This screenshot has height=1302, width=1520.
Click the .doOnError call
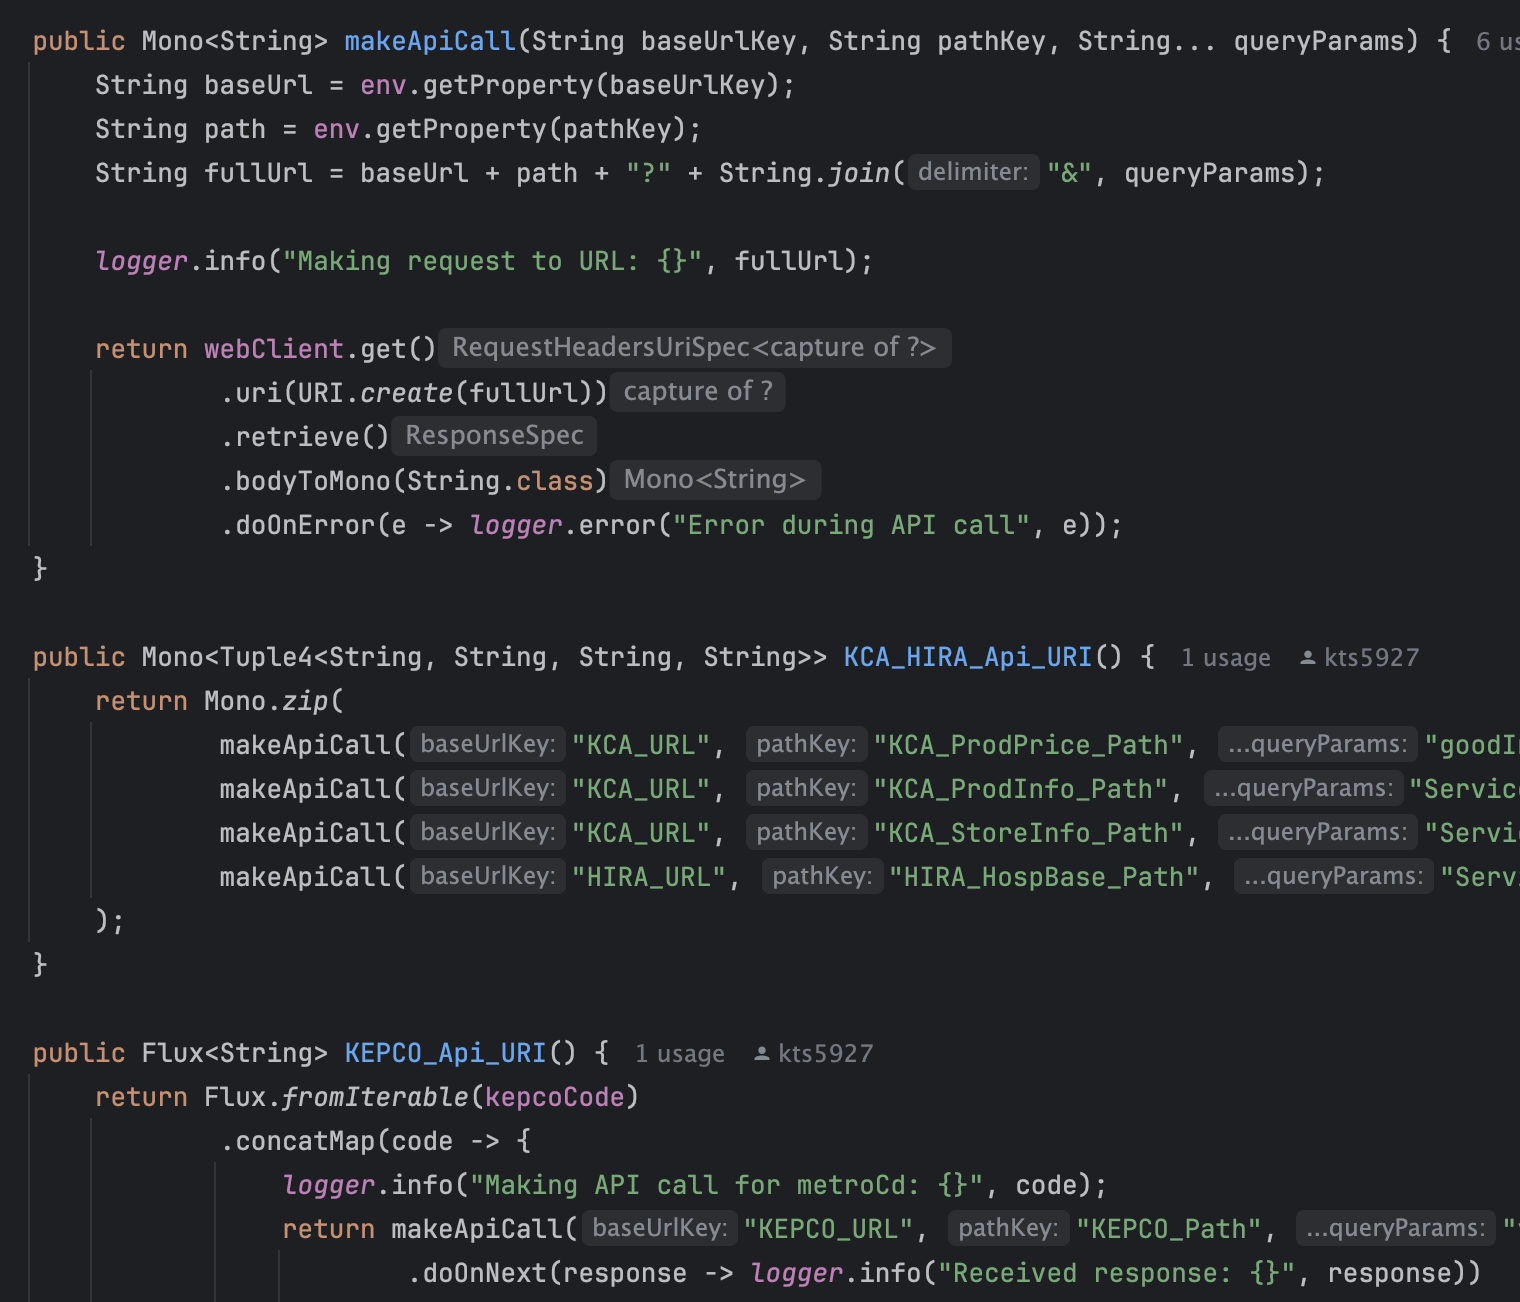(297, 525)
